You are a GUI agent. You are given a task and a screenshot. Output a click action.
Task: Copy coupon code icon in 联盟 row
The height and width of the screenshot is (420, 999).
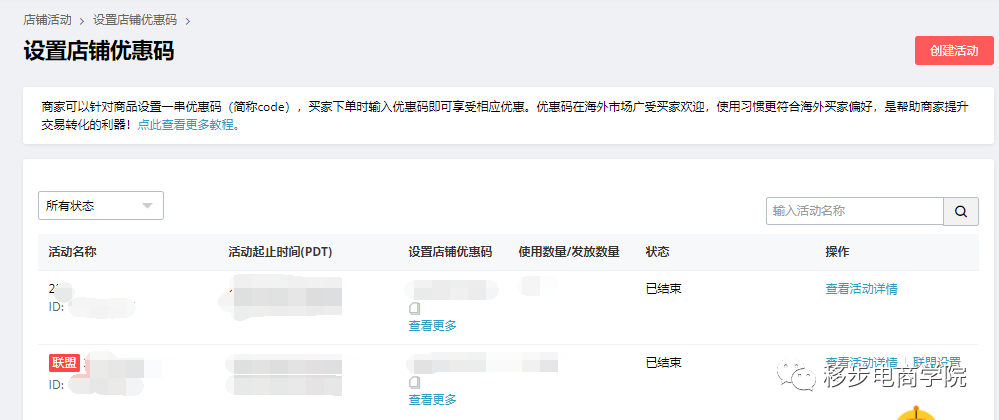coord(415,382)
